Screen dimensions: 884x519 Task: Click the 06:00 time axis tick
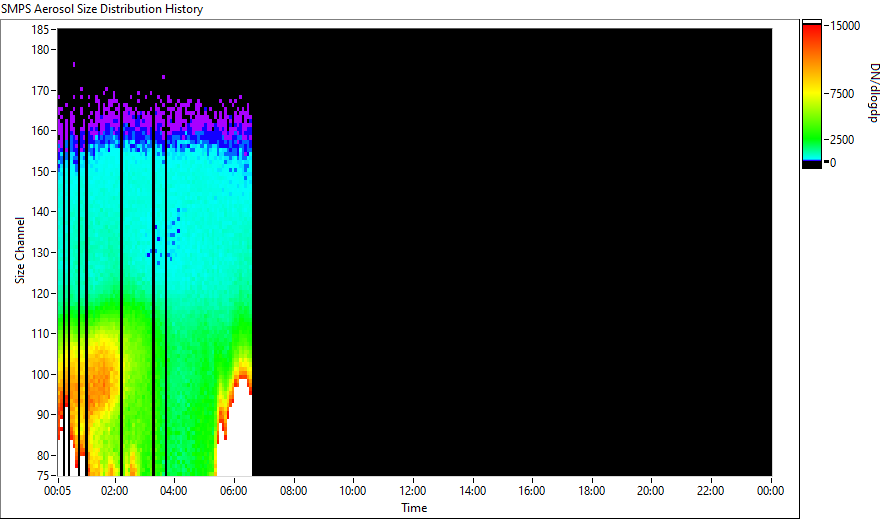click(233, 491)
